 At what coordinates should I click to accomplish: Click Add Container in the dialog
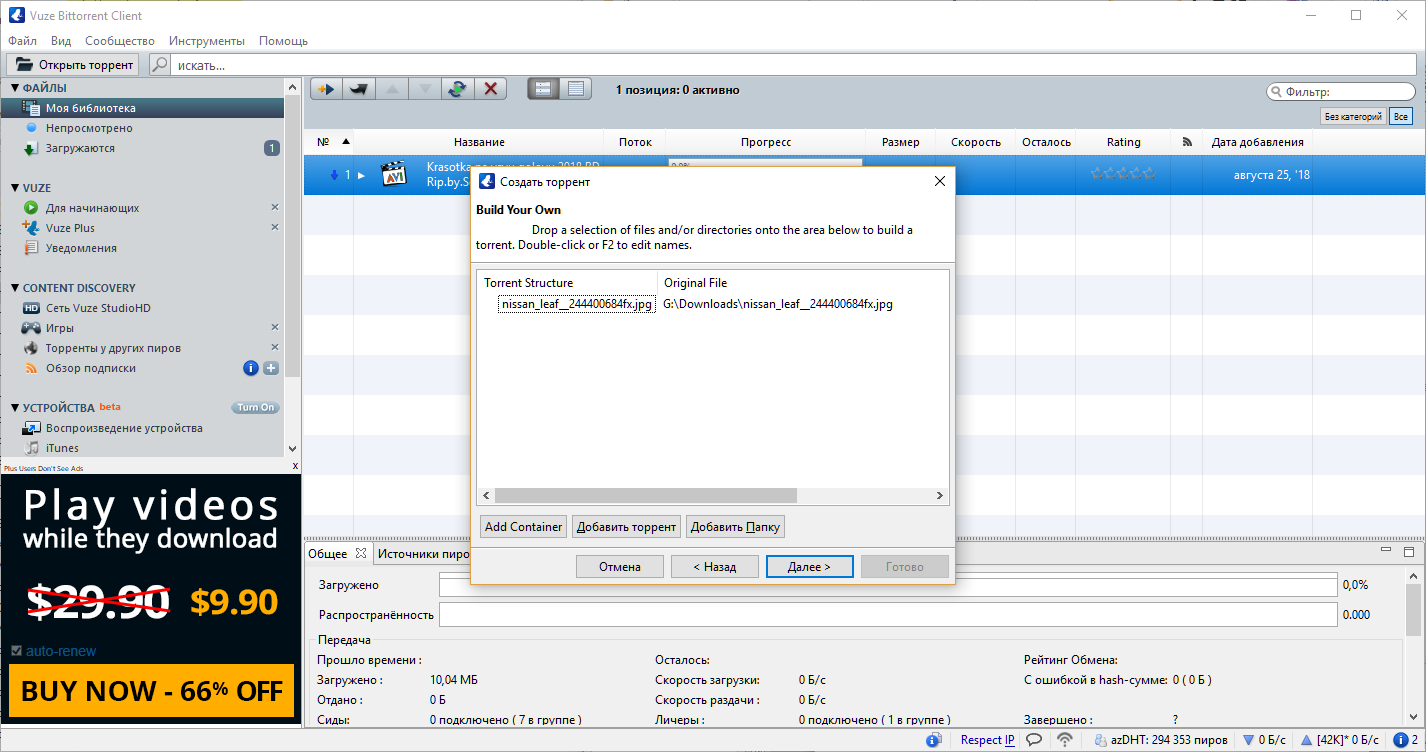pyautogui.click(x=523, y=527)
